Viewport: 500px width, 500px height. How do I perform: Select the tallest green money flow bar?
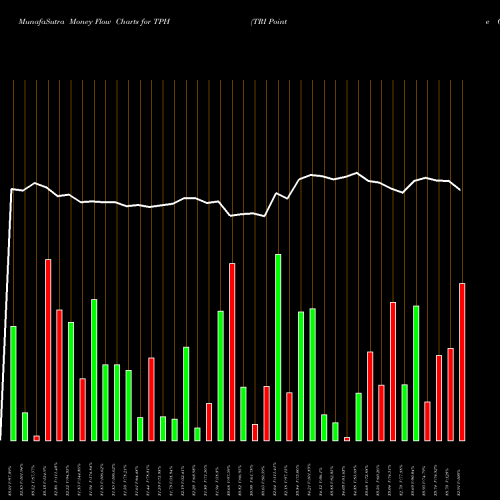click(278, 348)
